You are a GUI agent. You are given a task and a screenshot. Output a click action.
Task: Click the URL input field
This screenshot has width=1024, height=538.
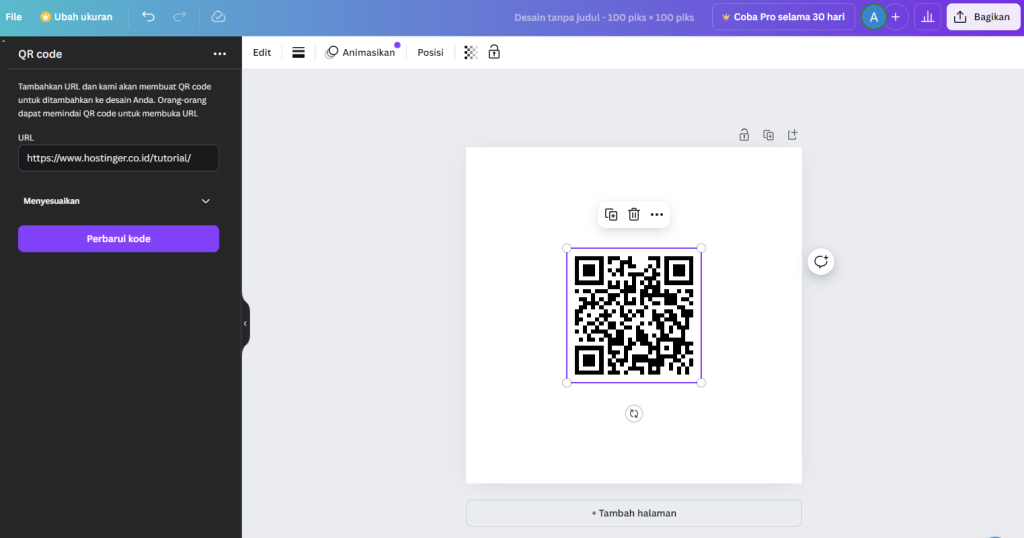(x=118, y=158)
